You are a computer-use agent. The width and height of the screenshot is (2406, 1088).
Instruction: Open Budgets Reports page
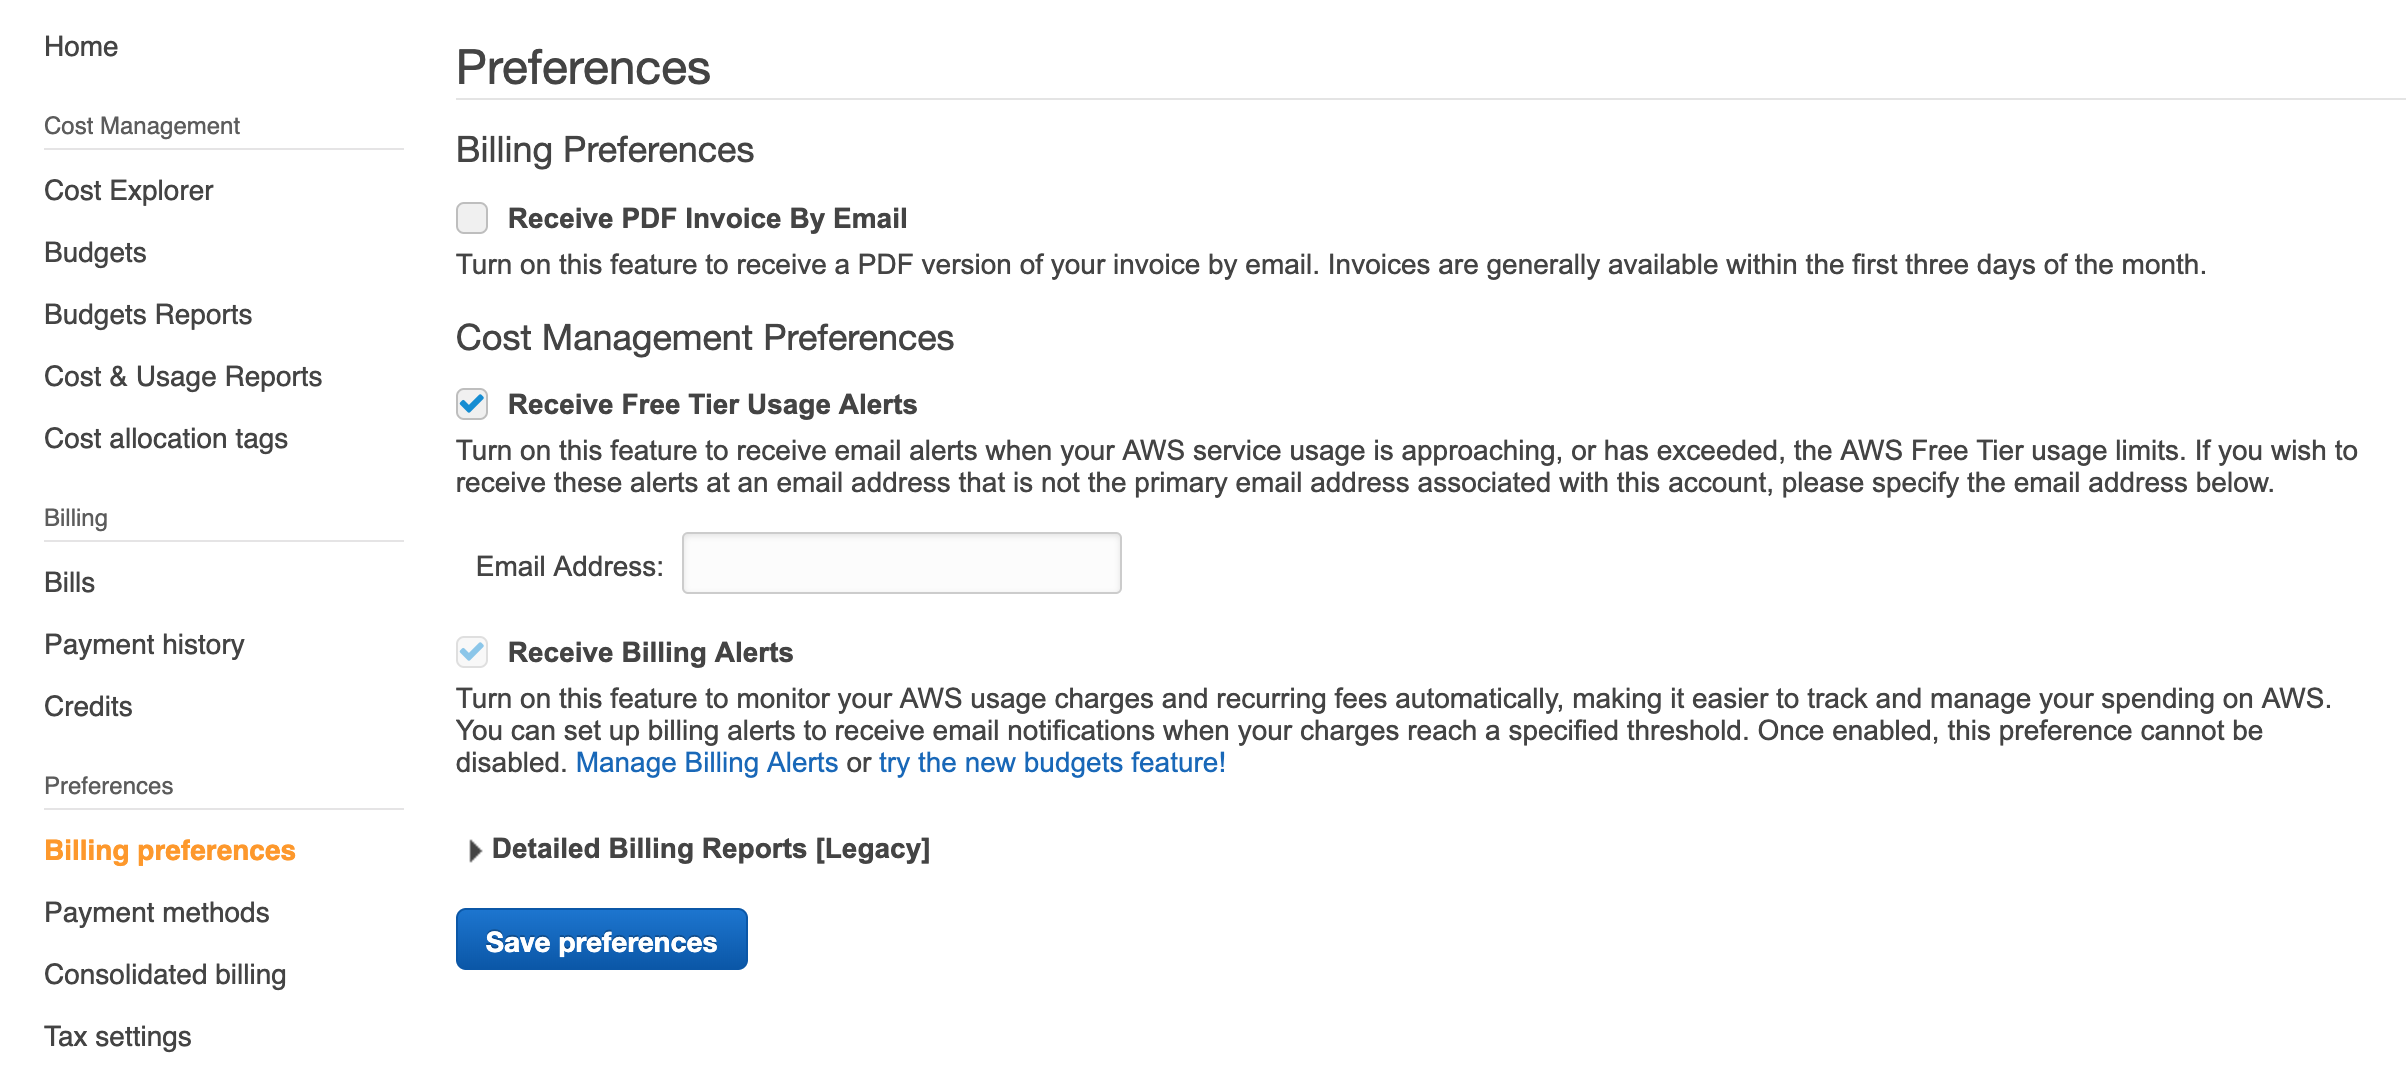(x=147, y=314)
